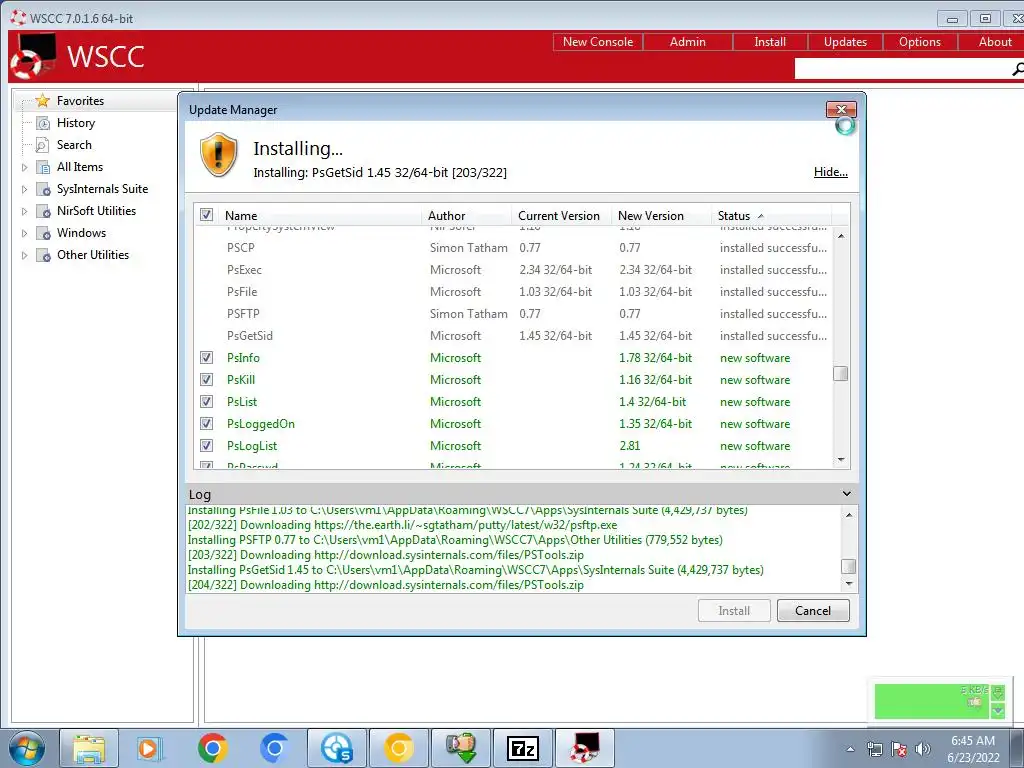Select the PsFile row in update list
This screenshot has width=1024, height=768.
point(513,292)
